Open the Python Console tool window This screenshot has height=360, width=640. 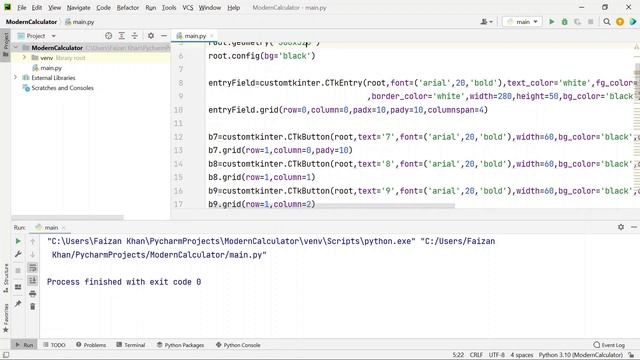pyautogui.click(x=238, y=345)
